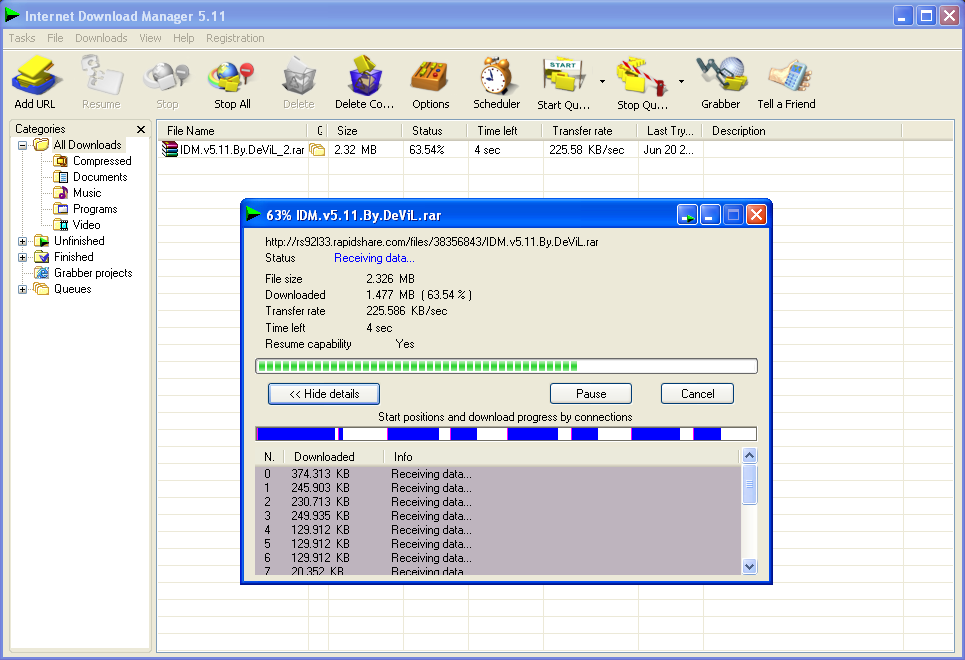Select the Music category folder
The height and width of the screenshot is (660, 965).
(78, 193)
